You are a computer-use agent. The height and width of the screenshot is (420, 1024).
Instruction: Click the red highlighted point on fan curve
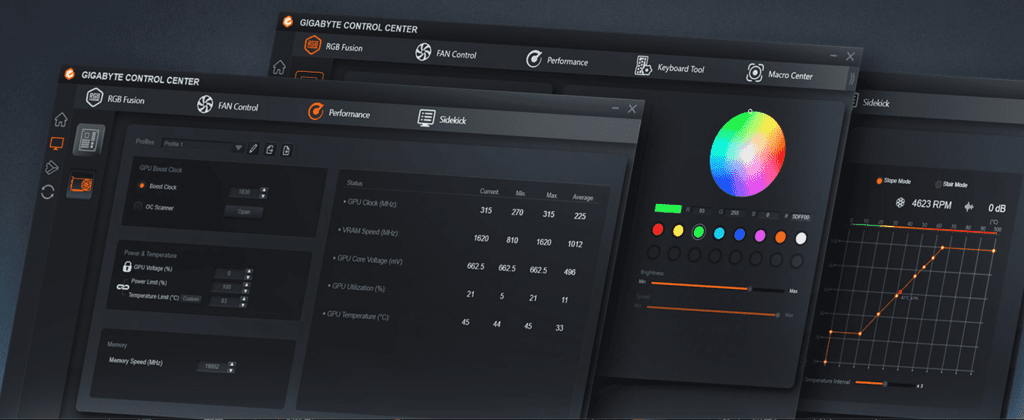pos(900,292)
